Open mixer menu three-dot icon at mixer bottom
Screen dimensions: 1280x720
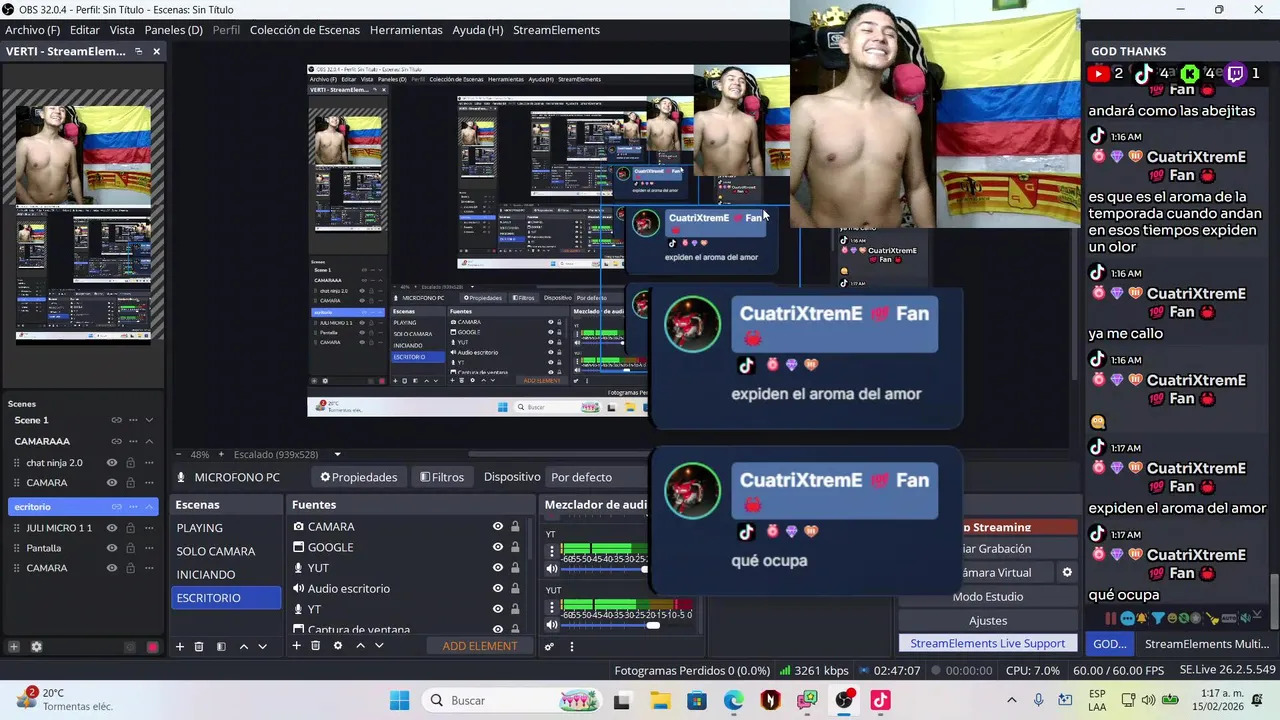pyautogui.click(x=572, y=647)
